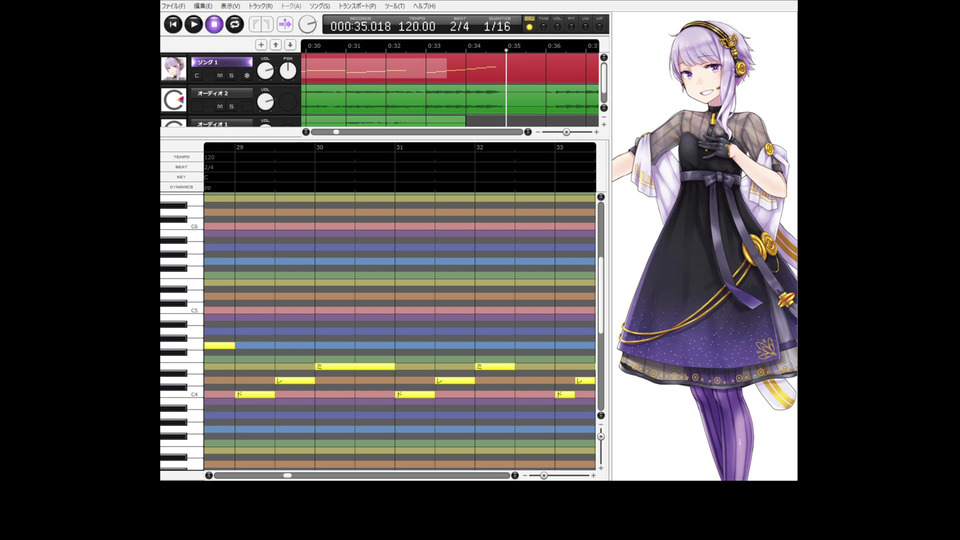Click the 0:33 mark on time ruler

(x=434, y=46)
